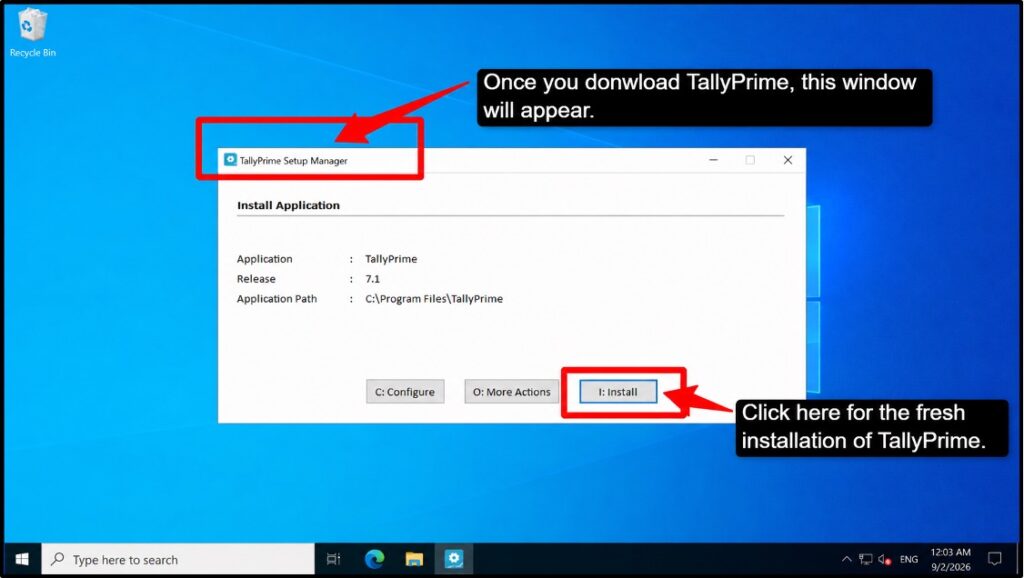Switch the ENG input language indicator

tap(908, 560)
